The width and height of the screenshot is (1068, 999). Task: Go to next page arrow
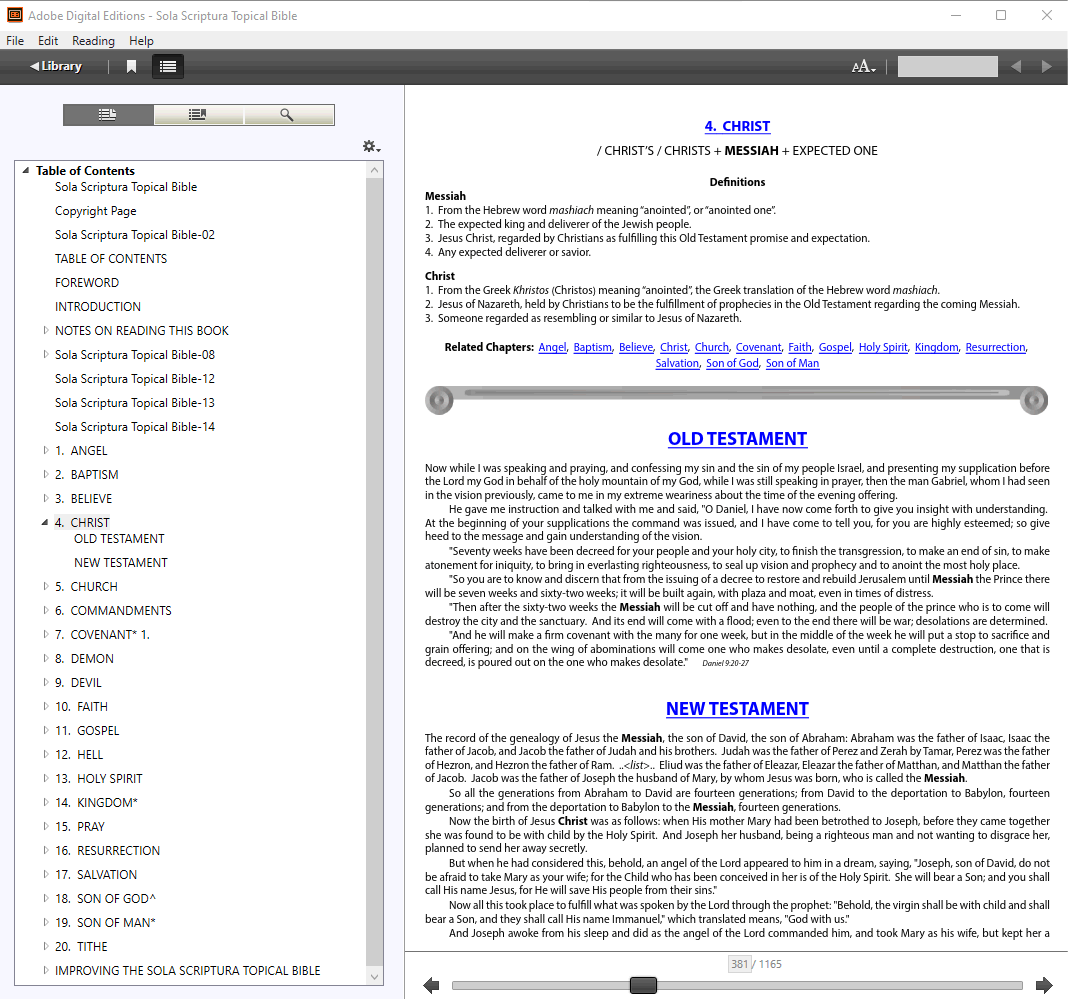(1044, 985)
